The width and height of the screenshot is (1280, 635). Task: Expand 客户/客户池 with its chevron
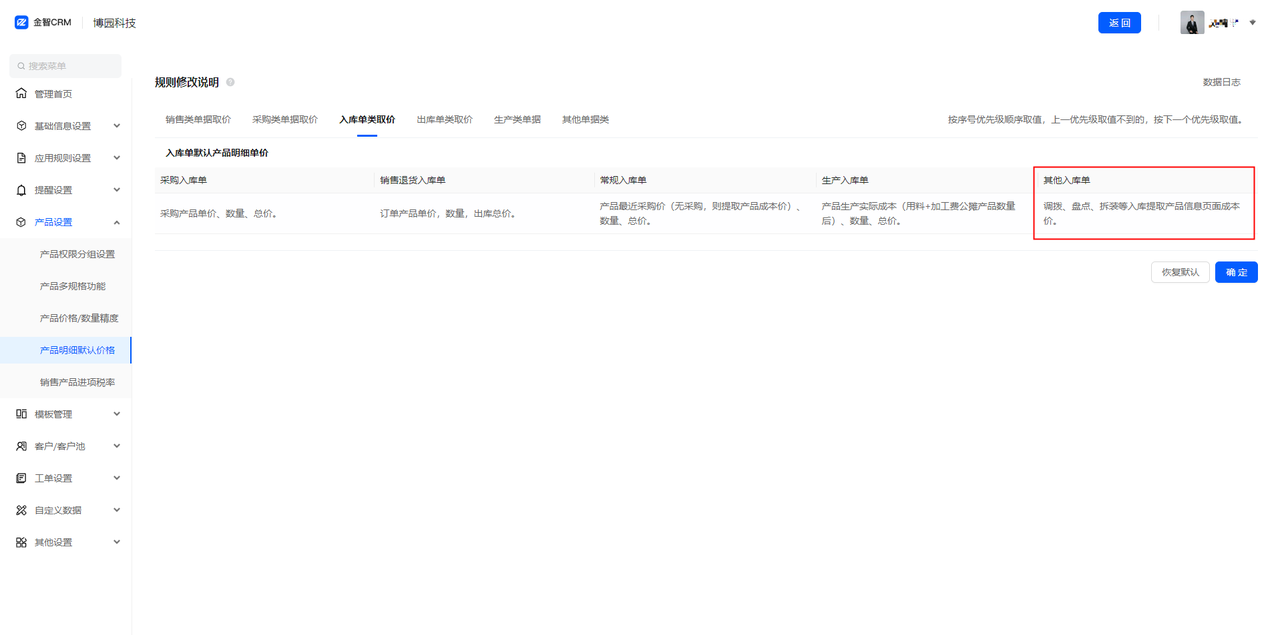click(x=117, y=446)
